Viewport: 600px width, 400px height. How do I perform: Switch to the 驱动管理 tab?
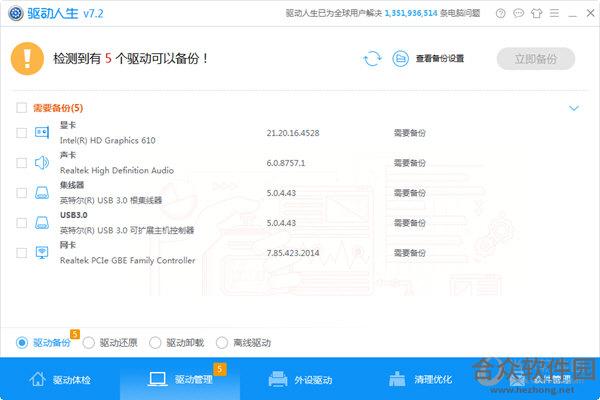(180, 379)
